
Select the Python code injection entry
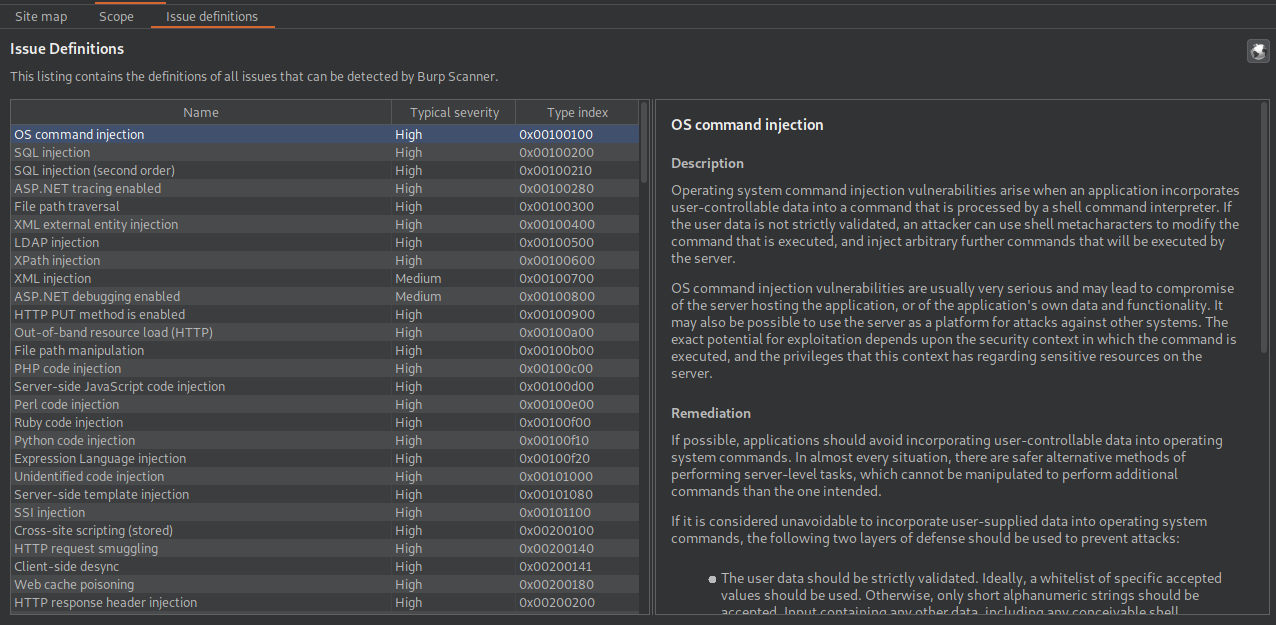point(325,440)
